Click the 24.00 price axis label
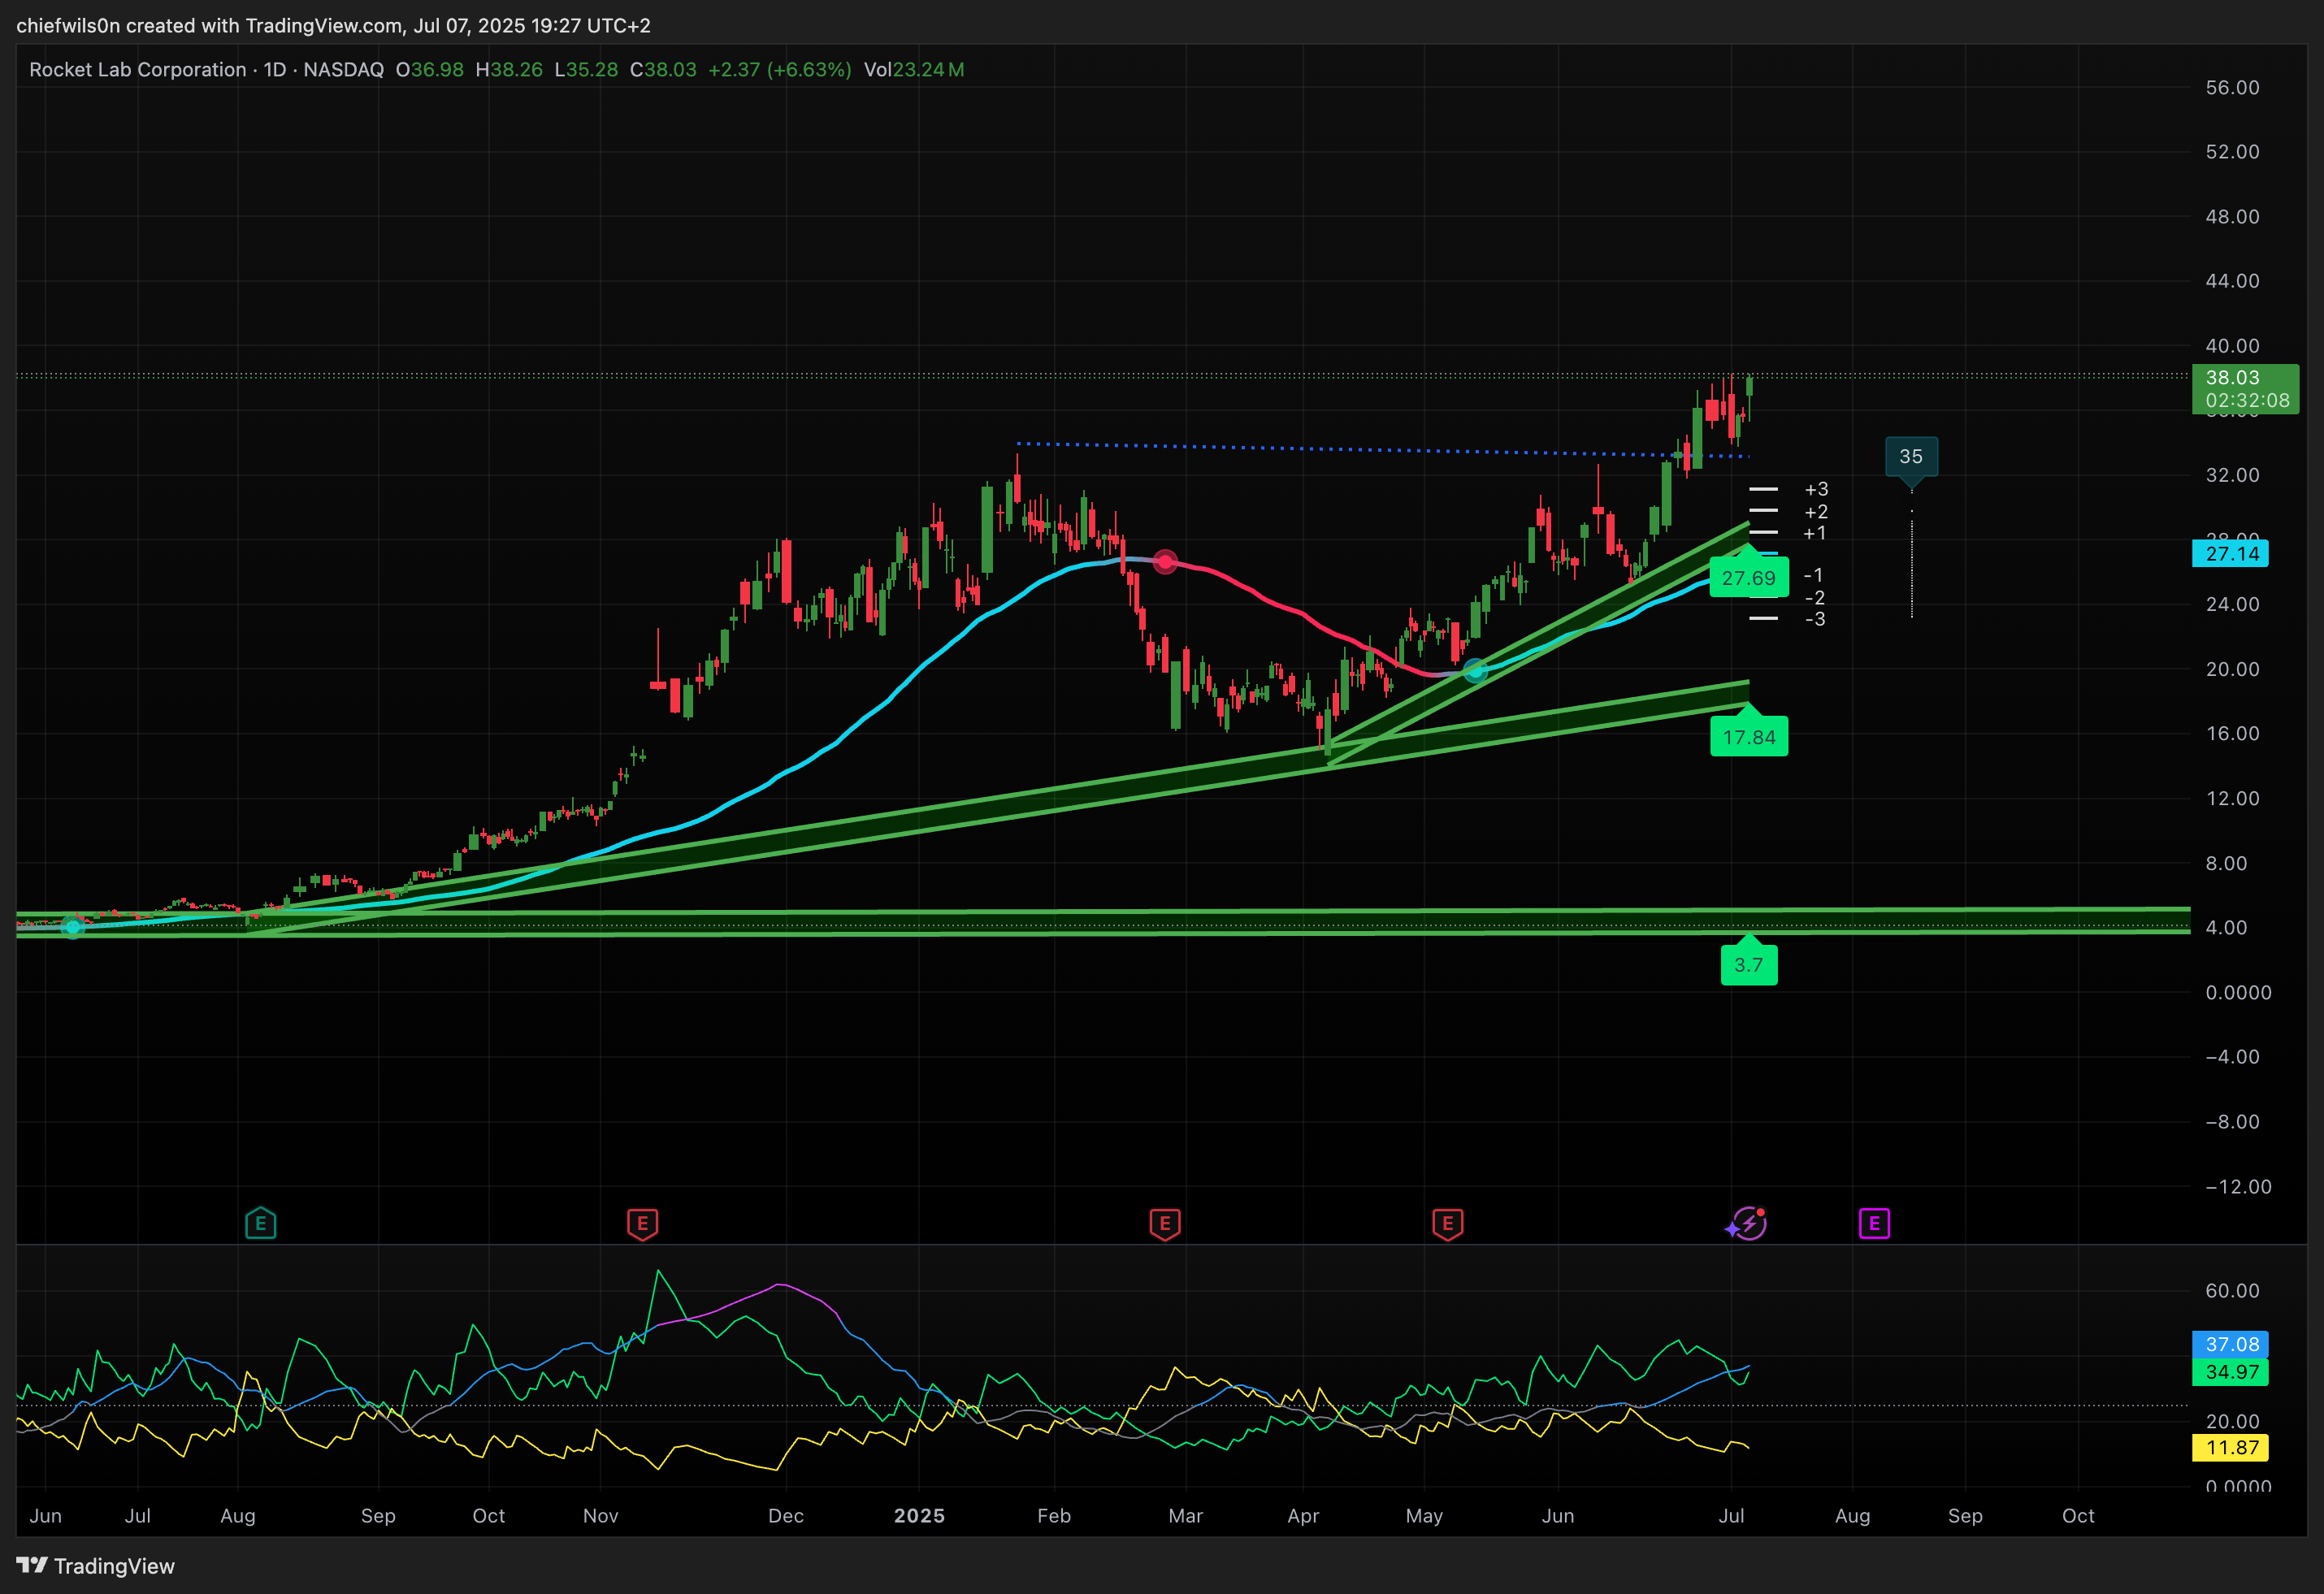The image size is (2324, 1594). pos(2232,604)
